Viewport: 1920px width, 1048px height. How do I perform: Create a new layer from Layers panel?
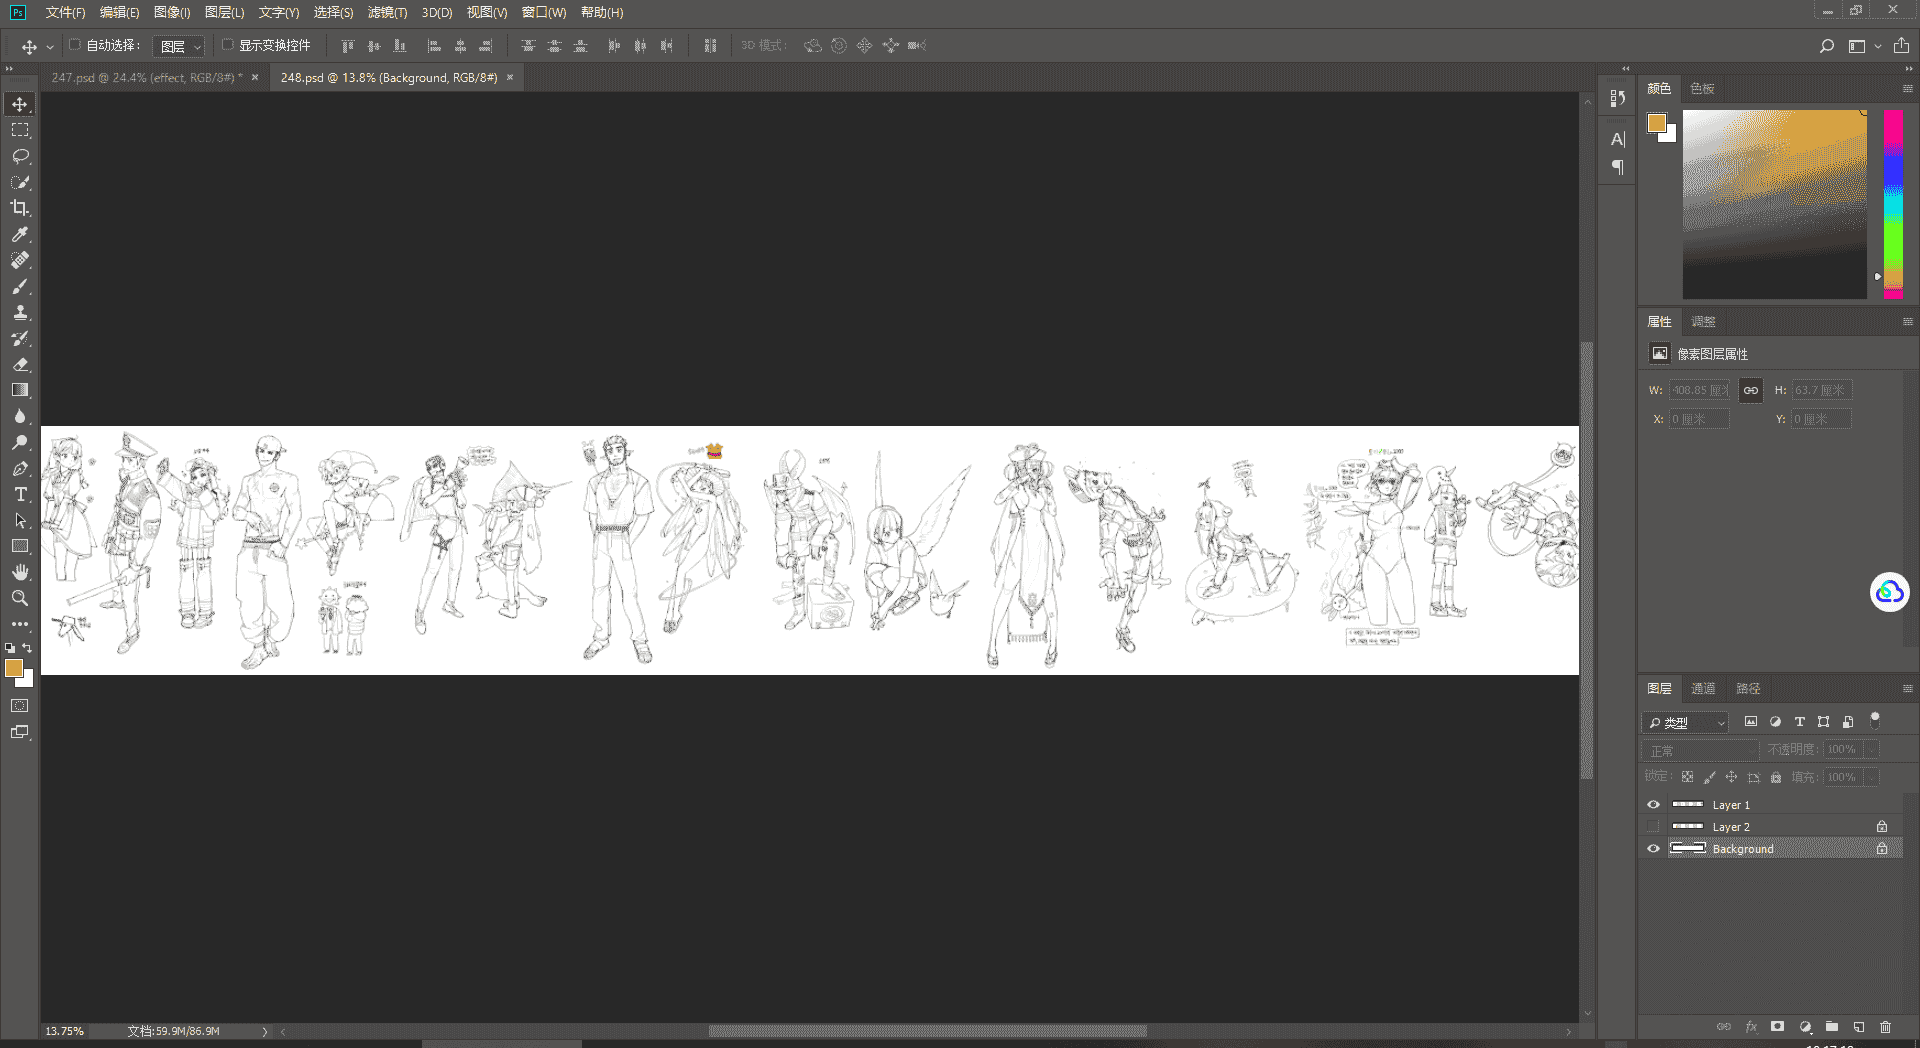pyautogui.click(x=1858, y=1026)
